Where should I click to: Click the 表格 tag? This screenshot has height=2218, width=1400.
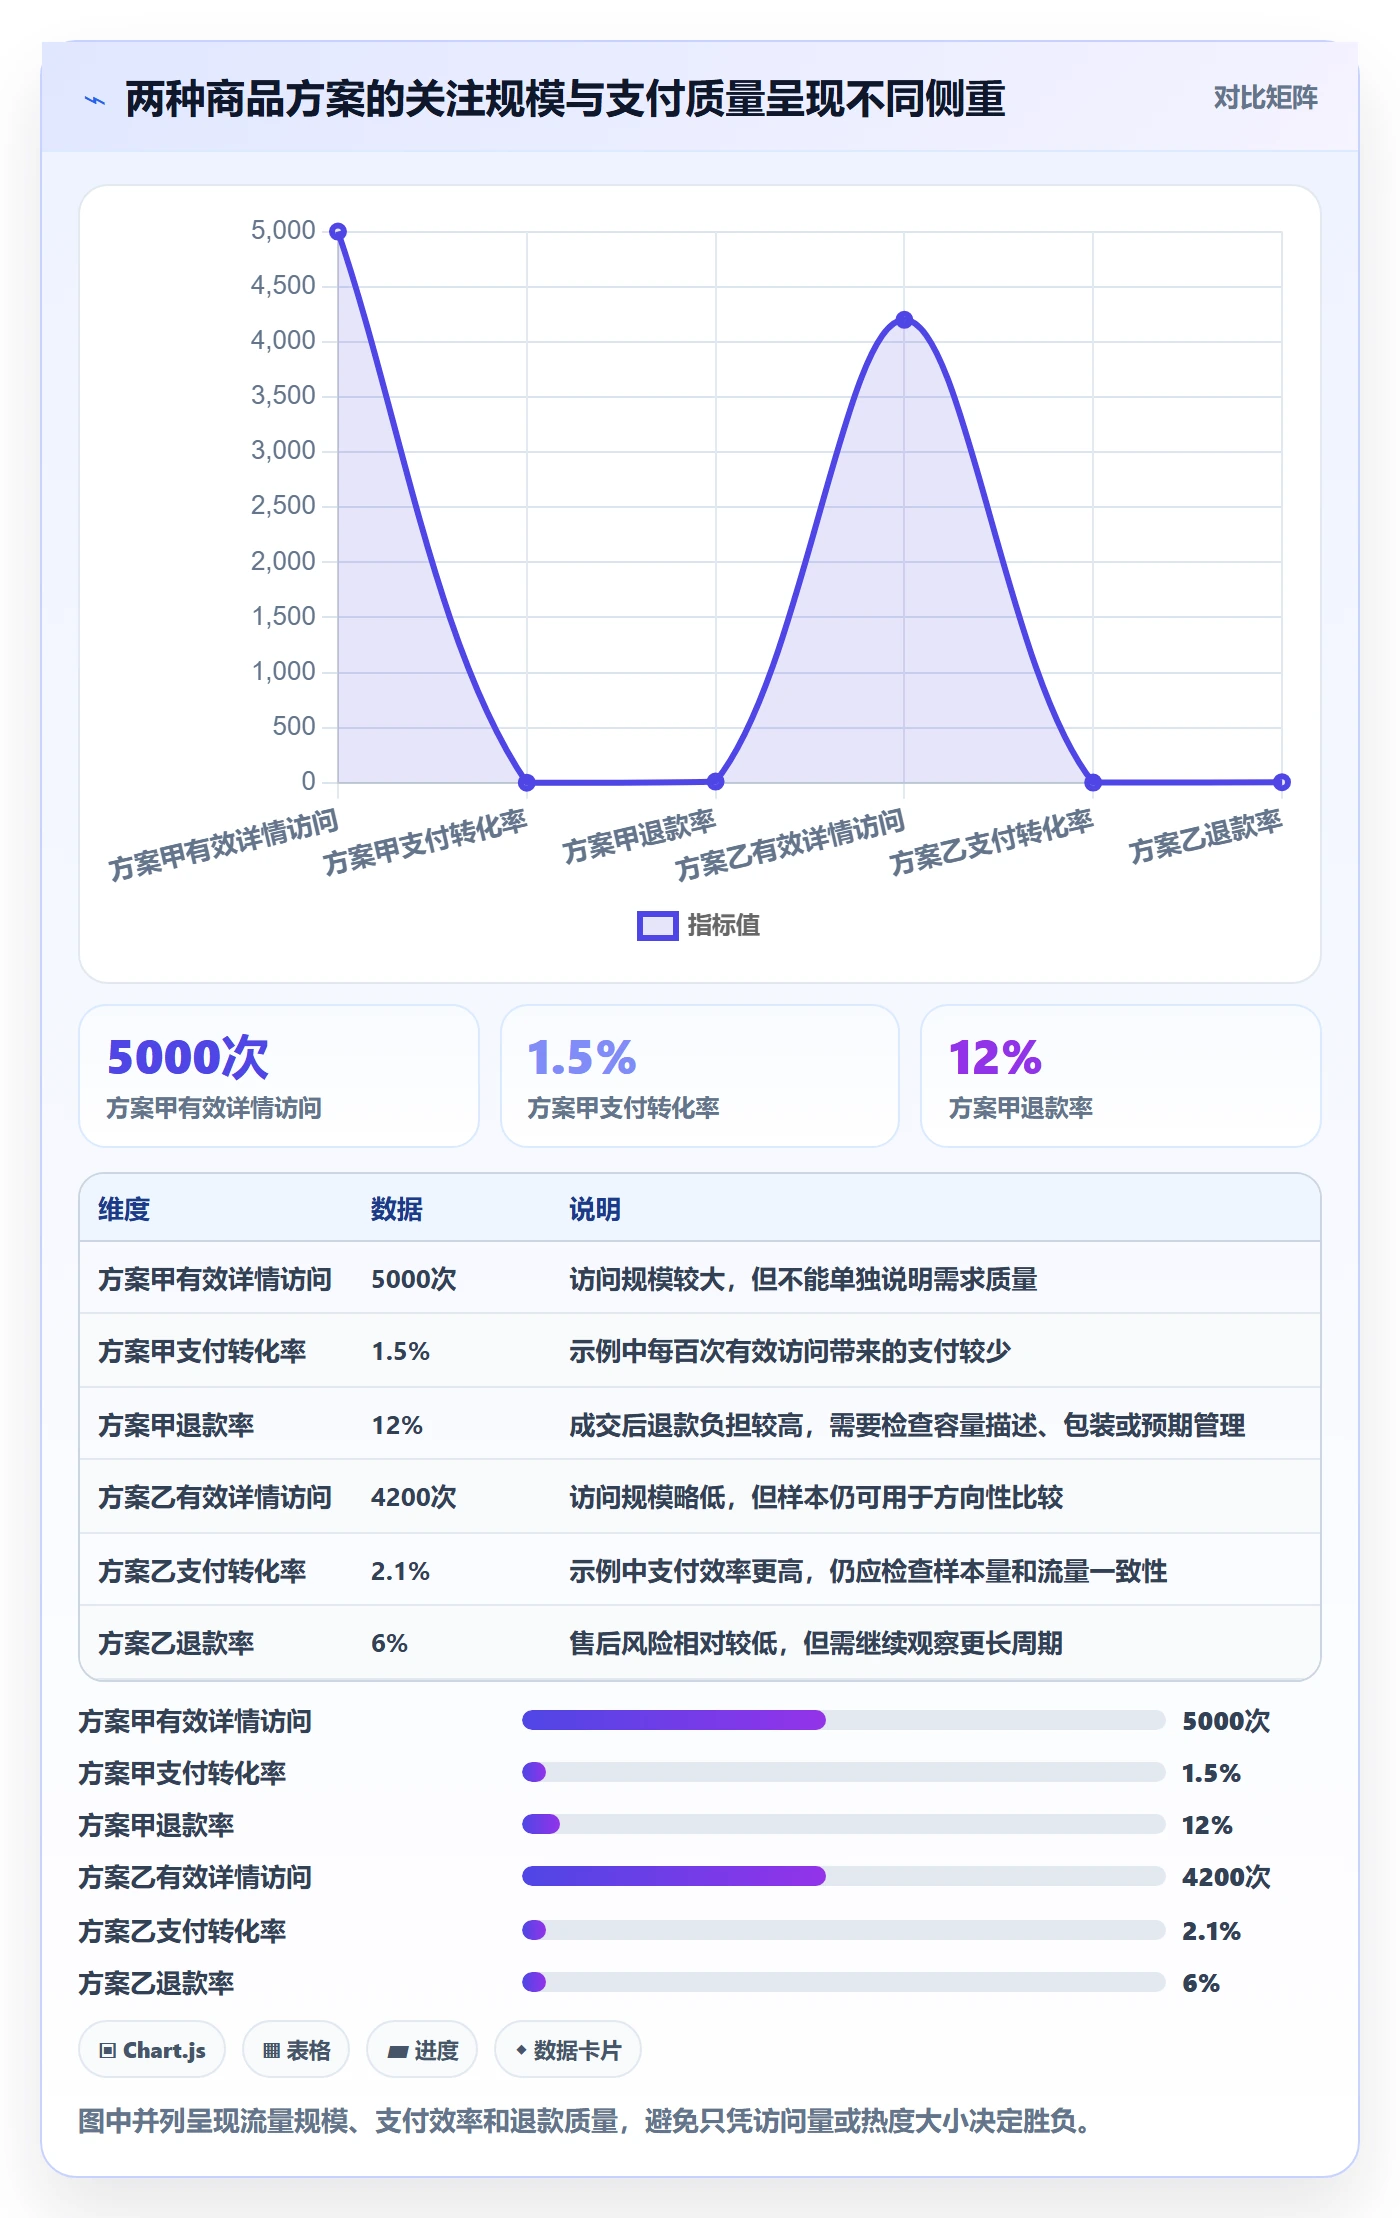coord(296,2050)
